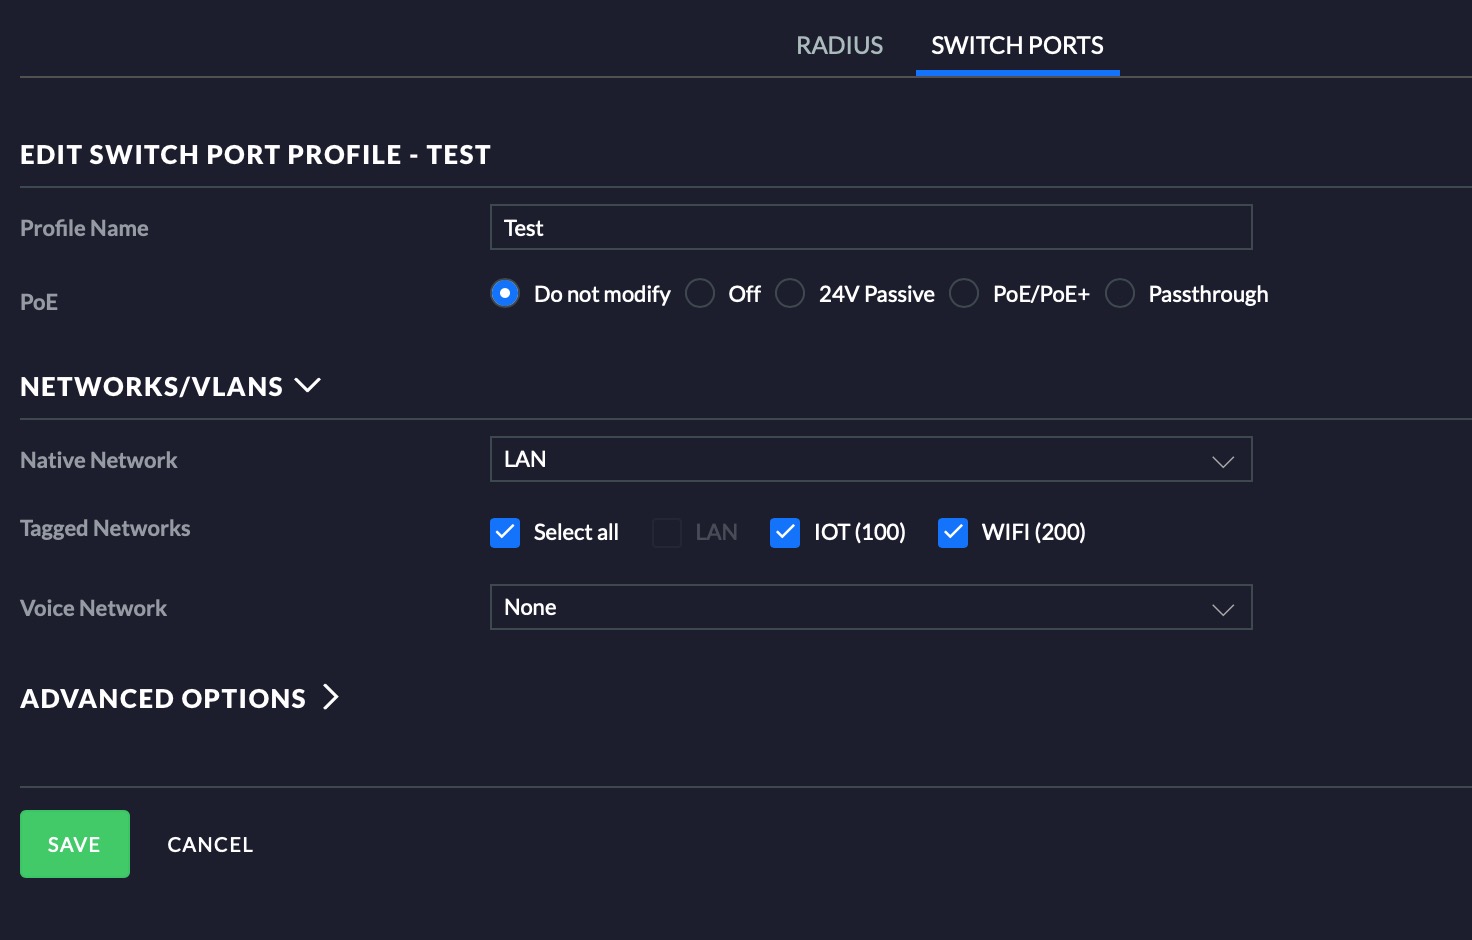Viewport: 1472px width, 940px height.
Task: Select the Do not modify PoE option
Action: (505, 294)
